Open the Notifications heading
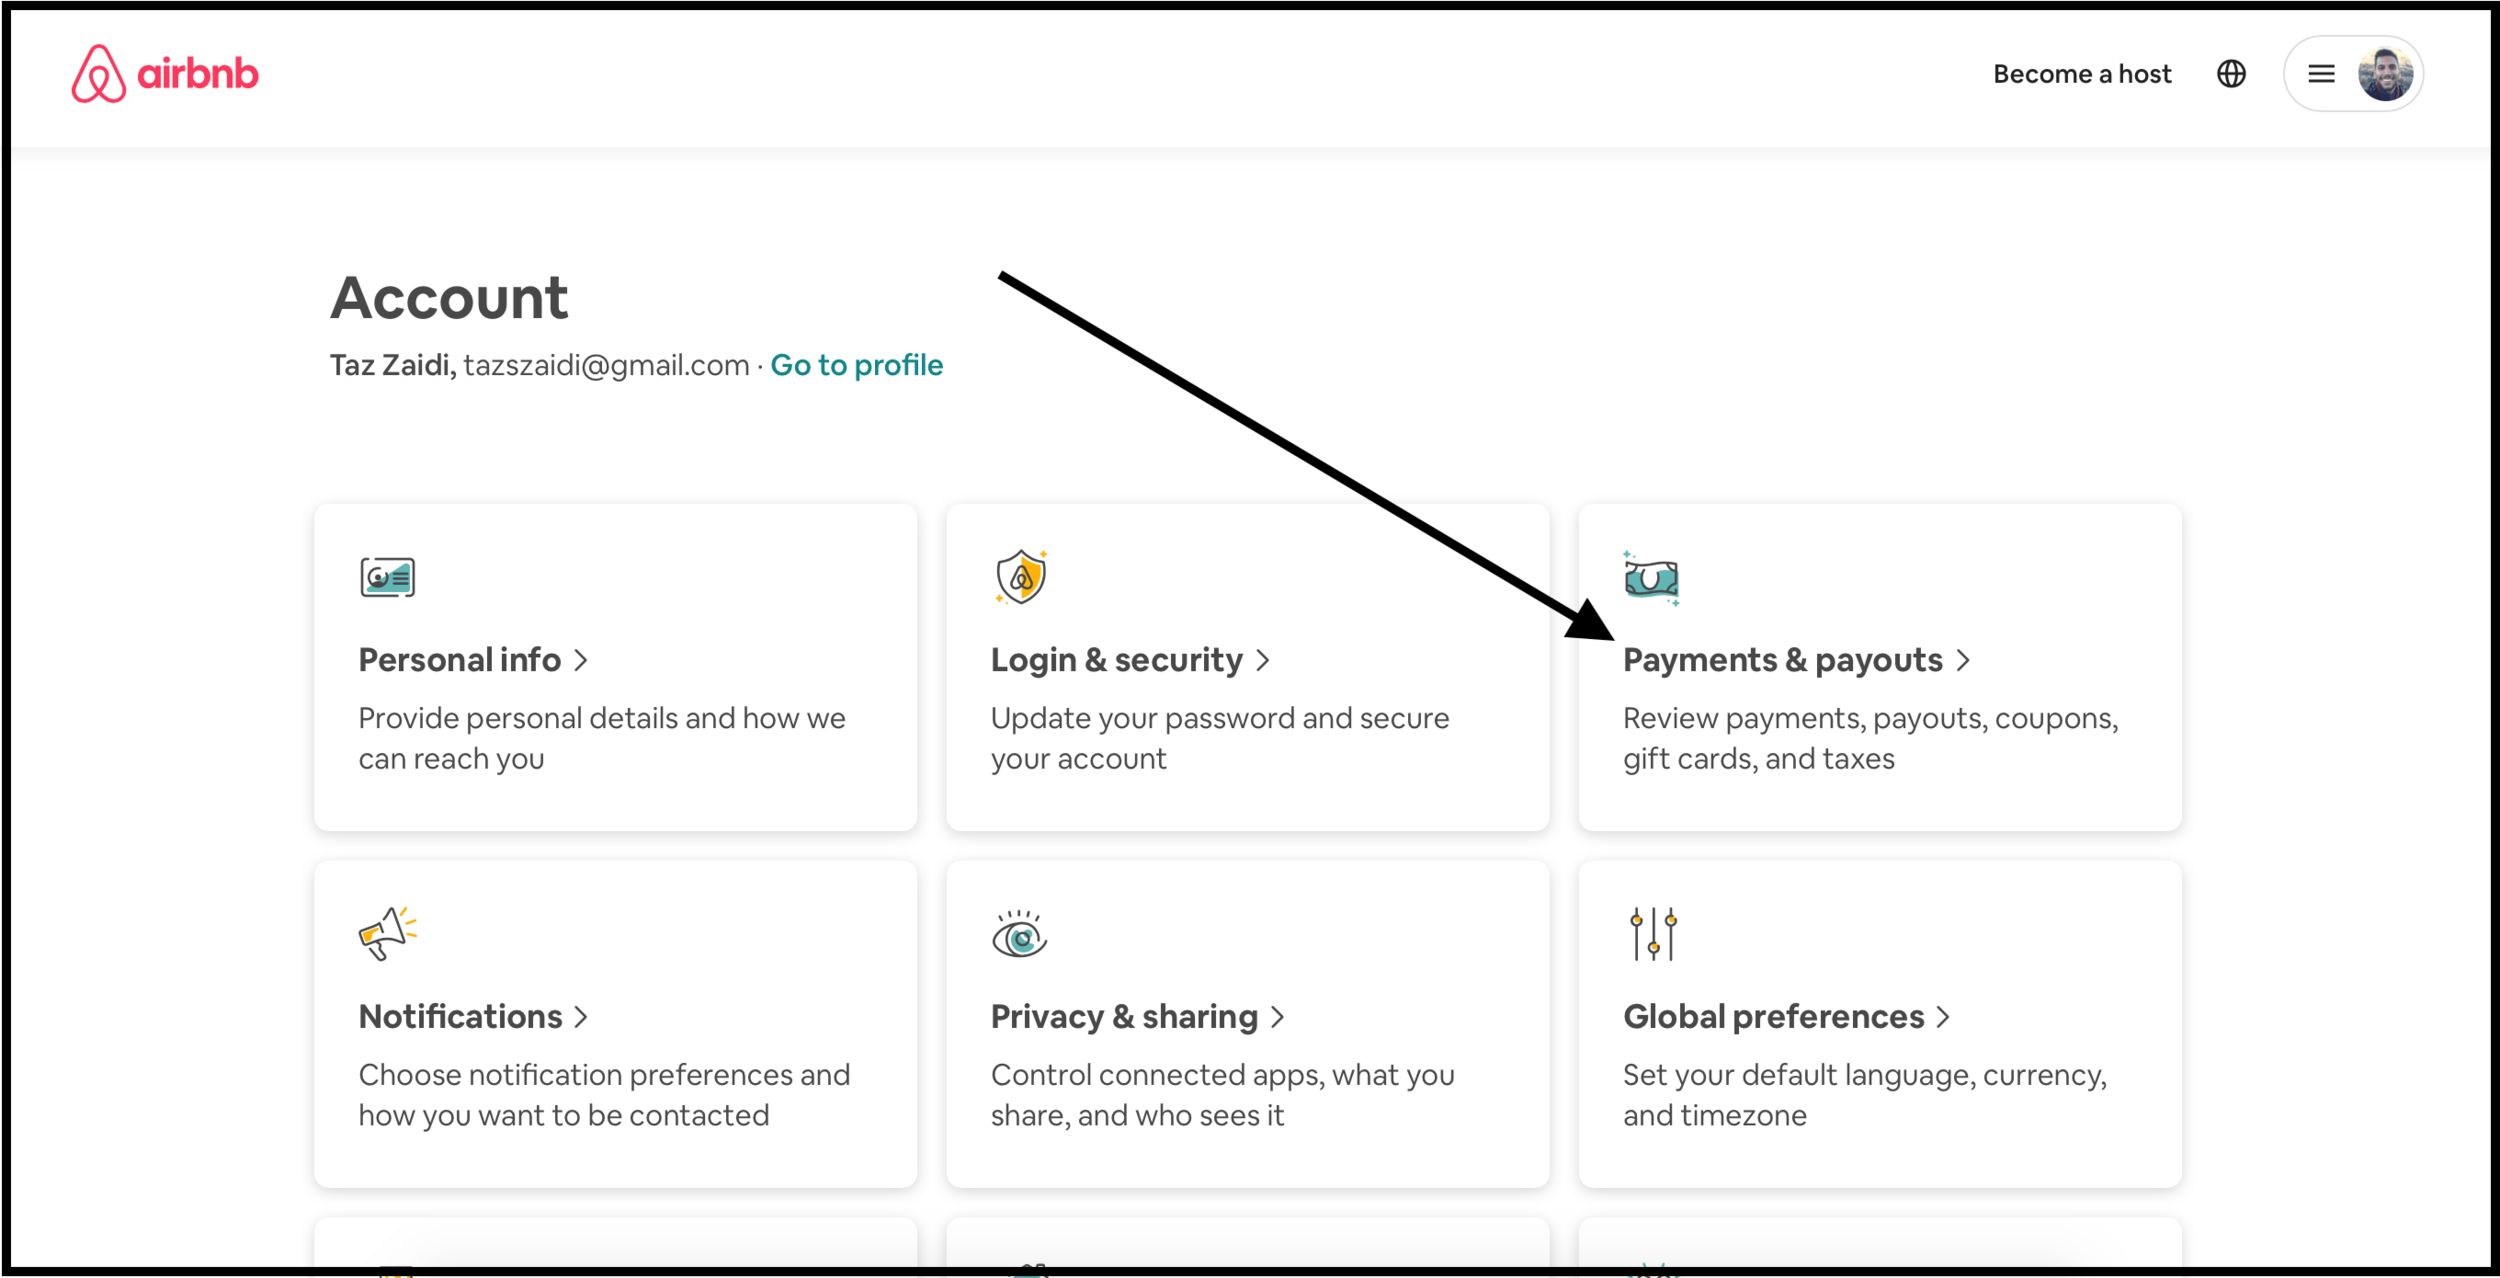The image size is (2500, 1278). tap(461, 1017)
